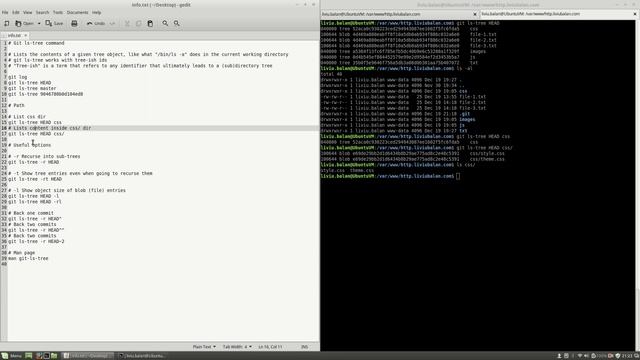Open the Search menu in gedit
640x360 pixels.
[42, 13]
